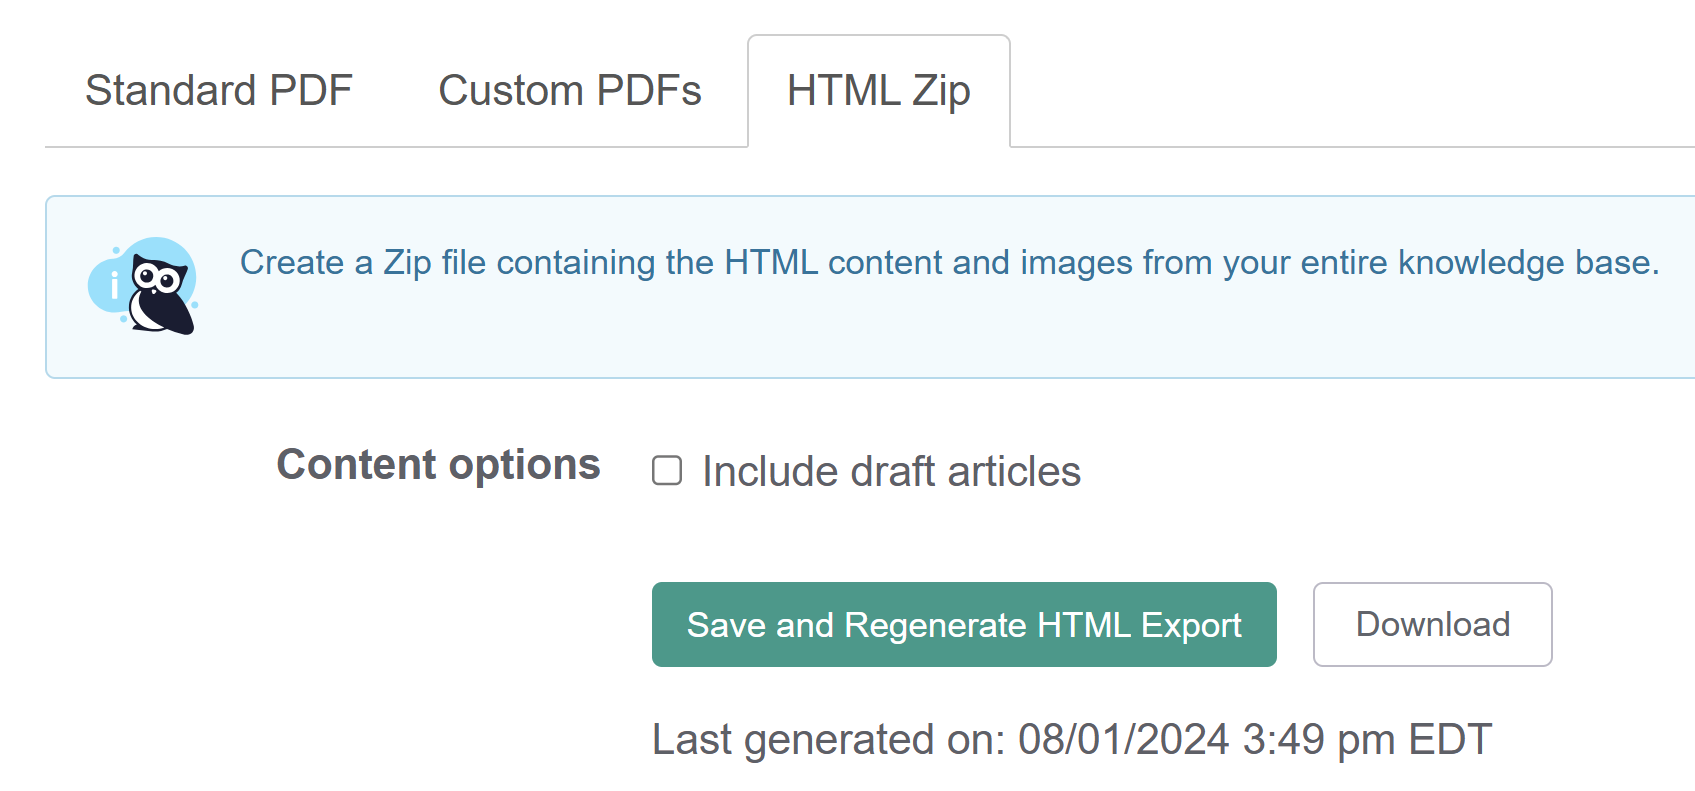Click the "EDT" timezone text
The image size is (1695, 791).
[x=1450, y=740]
